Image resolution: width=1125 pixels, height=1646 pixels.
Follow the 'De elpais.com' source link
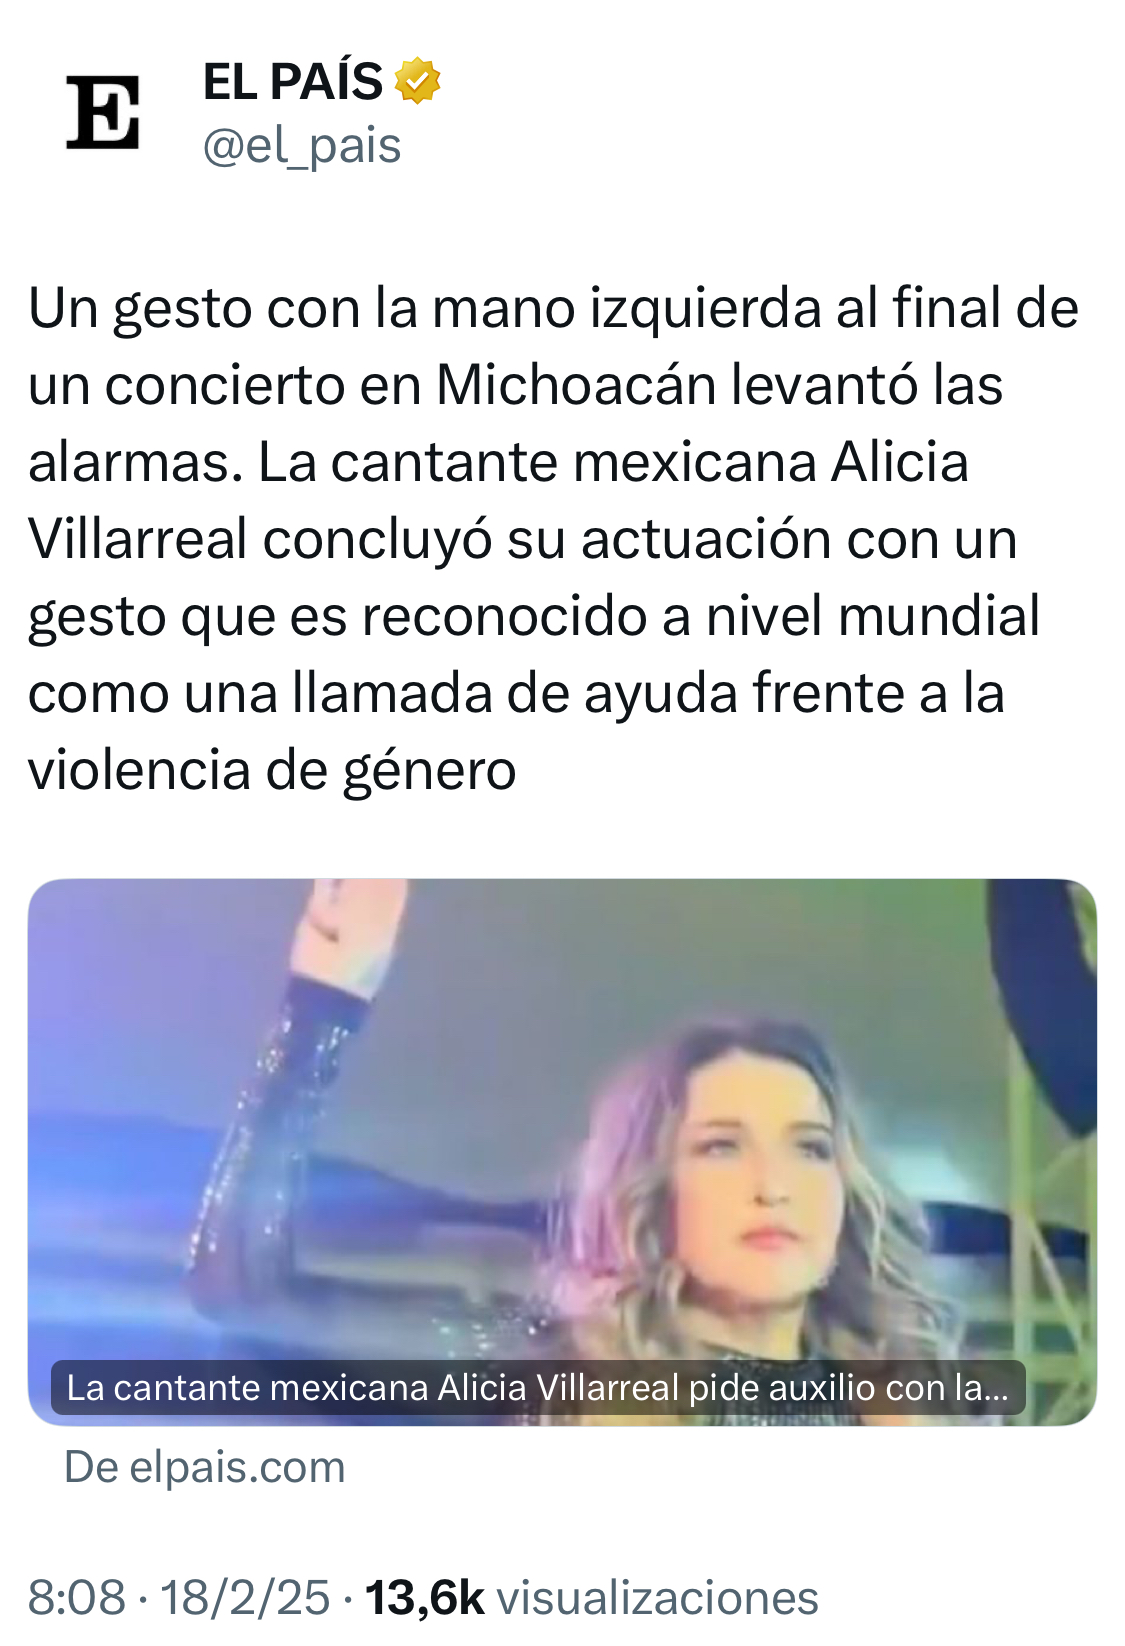point(205,1467)
